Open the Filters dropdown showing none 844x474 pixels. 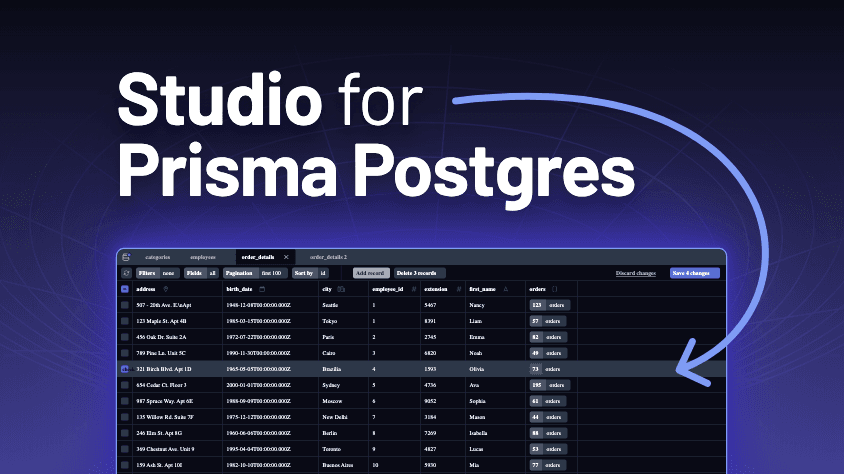coord(157,273)
